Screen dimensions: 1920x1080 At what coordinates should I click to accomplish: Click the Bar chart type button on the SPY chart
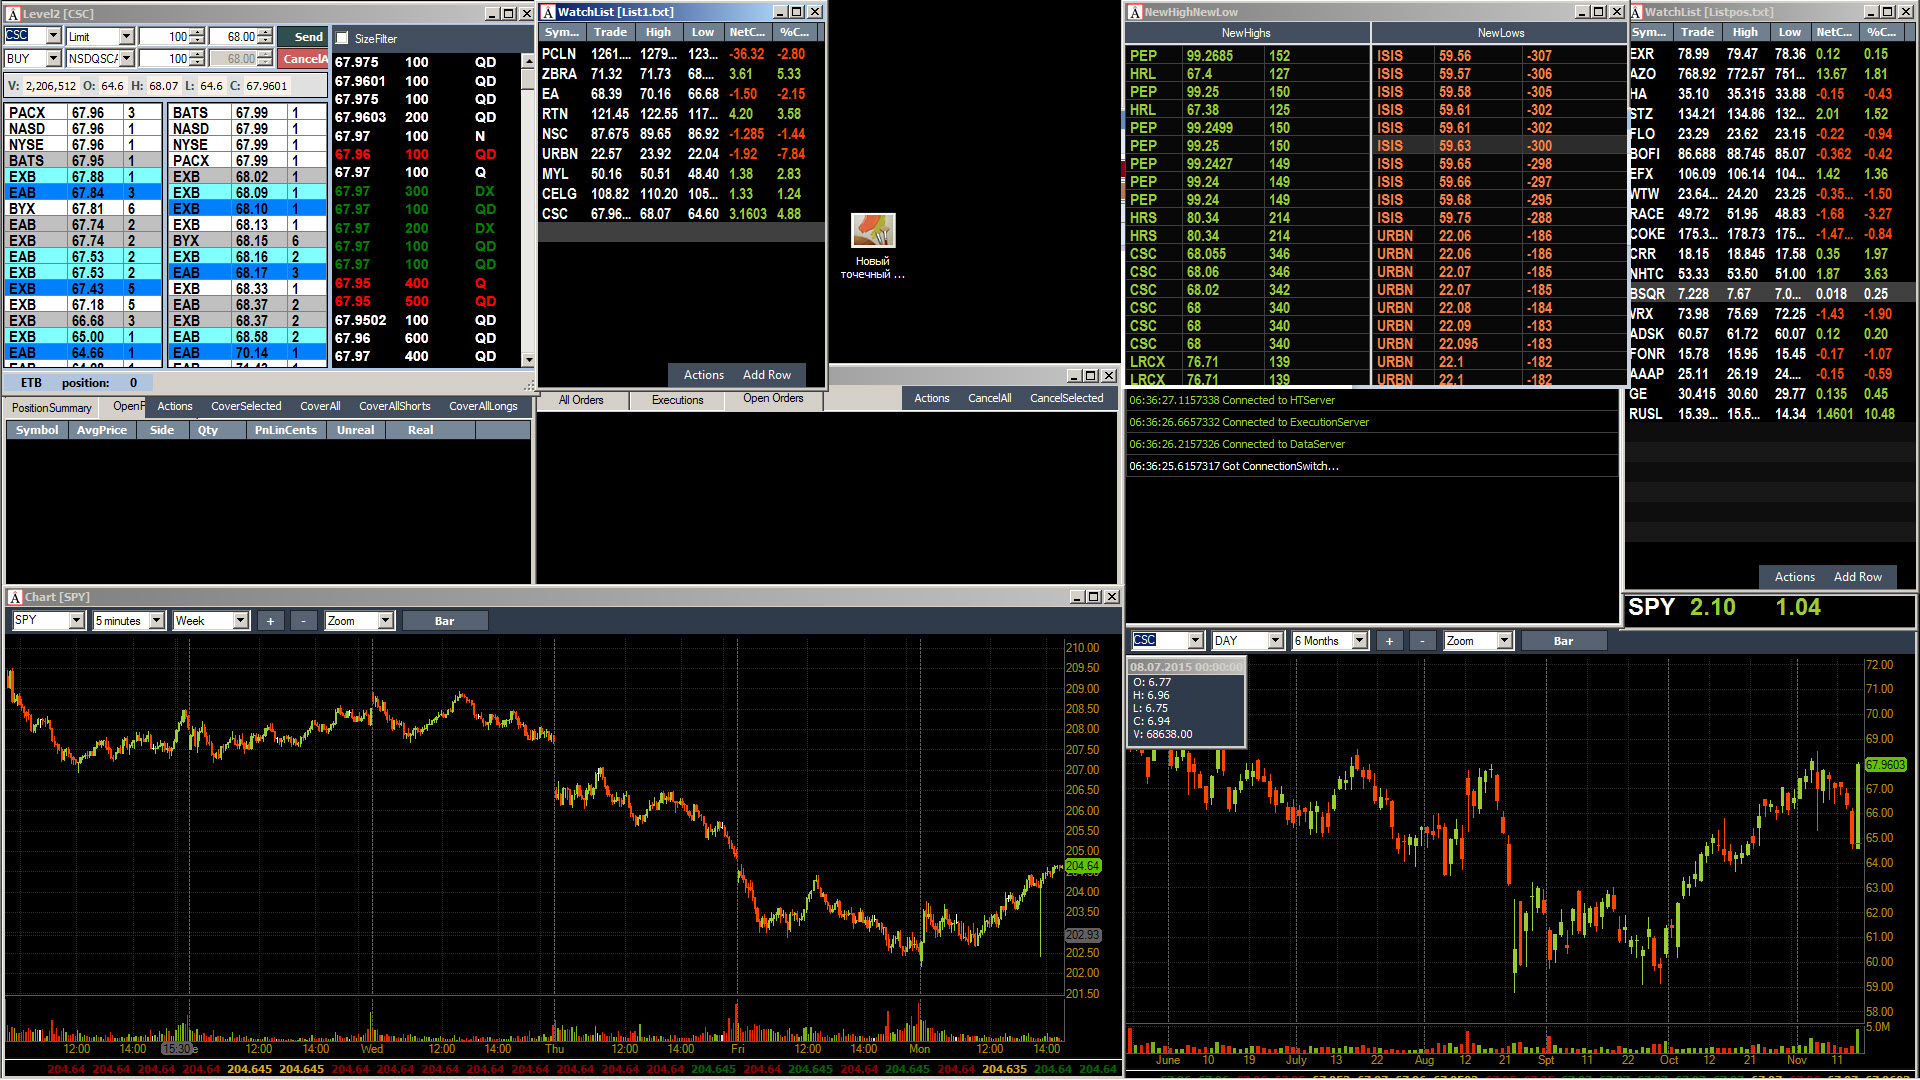[x=444, y=621]
